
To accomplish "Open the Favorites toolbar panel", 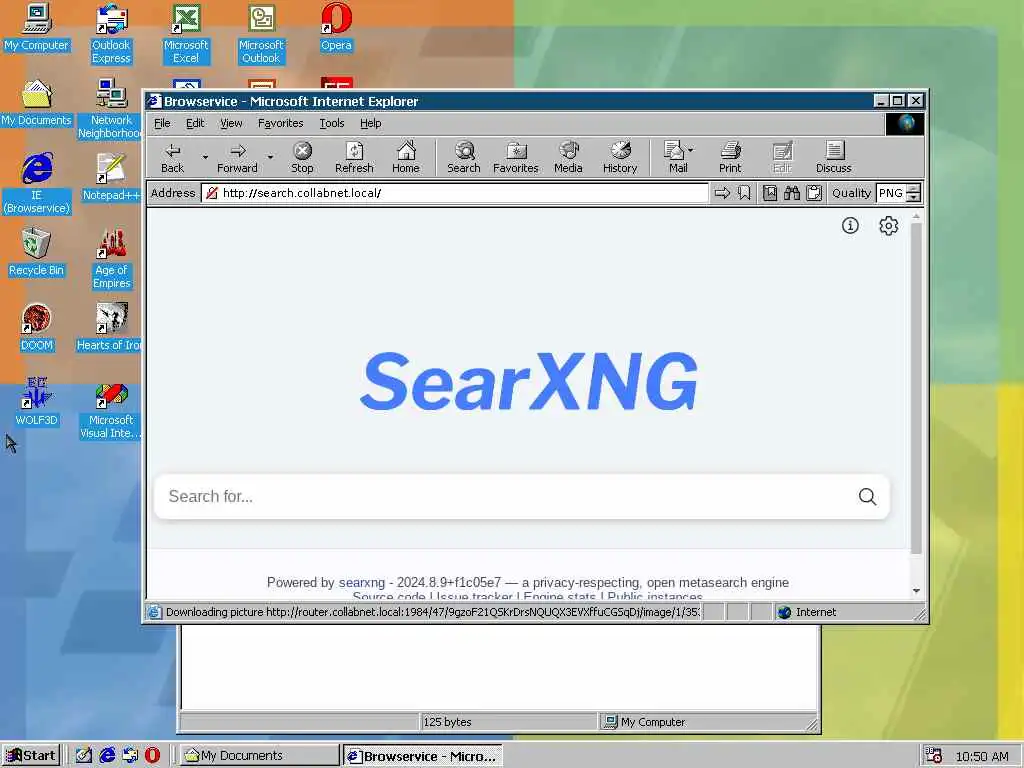I will 516,157.
